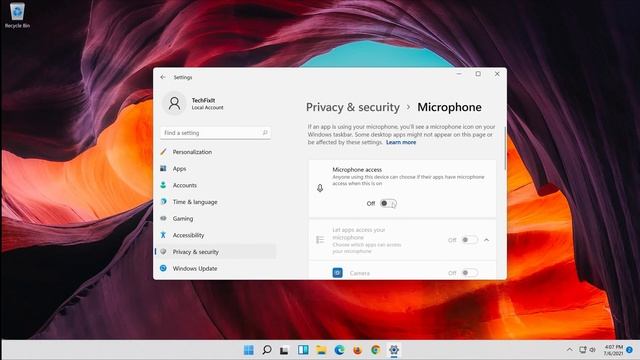The image size is (640, 360).
Task: Launch Google Chrome from the taskbar
Action: pos(376,350)
